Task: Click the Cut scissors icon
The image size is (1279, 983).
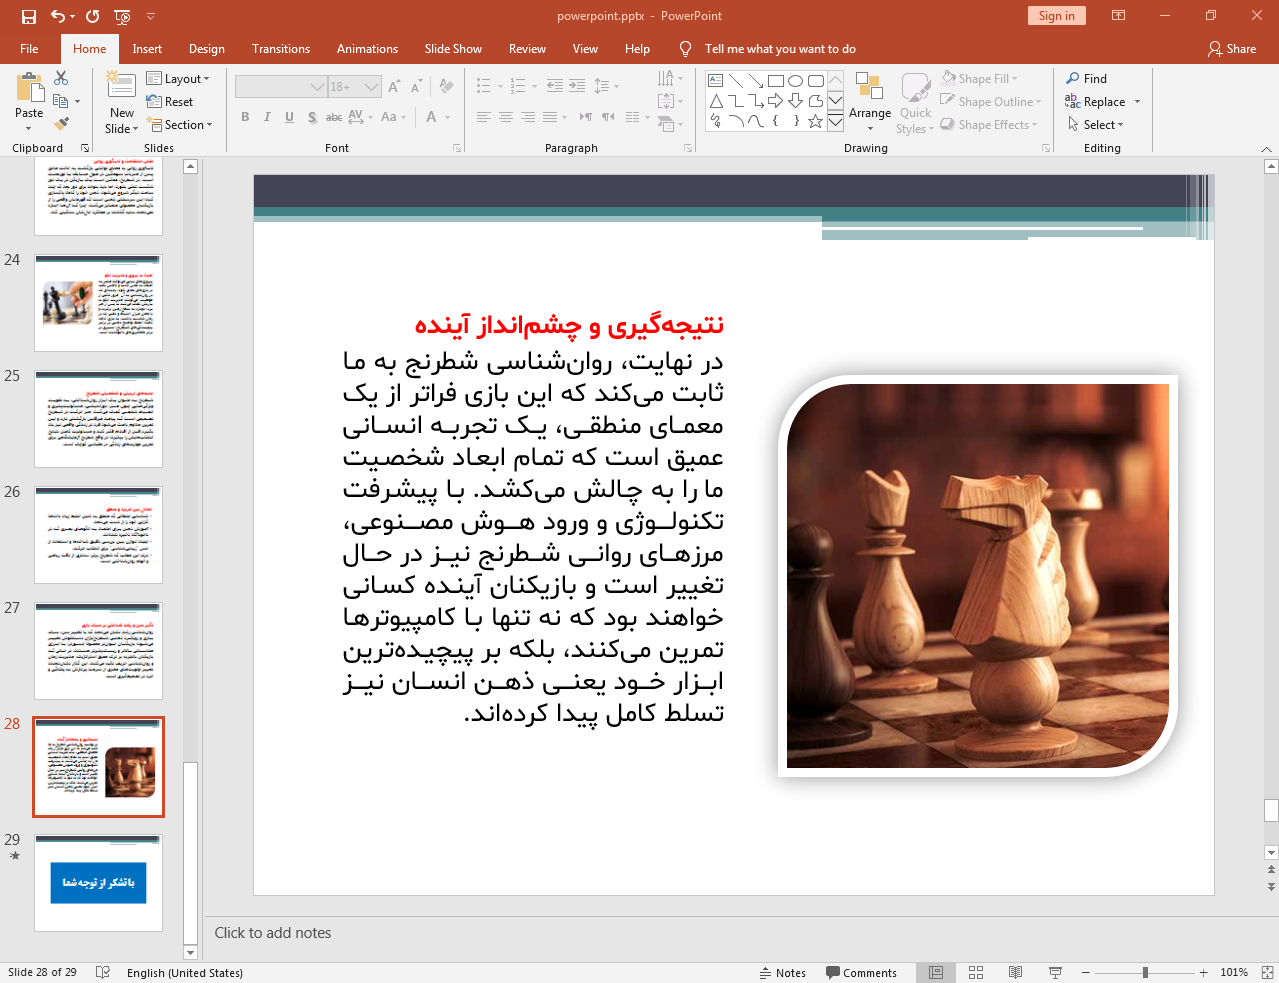Action: coord(61,78)
